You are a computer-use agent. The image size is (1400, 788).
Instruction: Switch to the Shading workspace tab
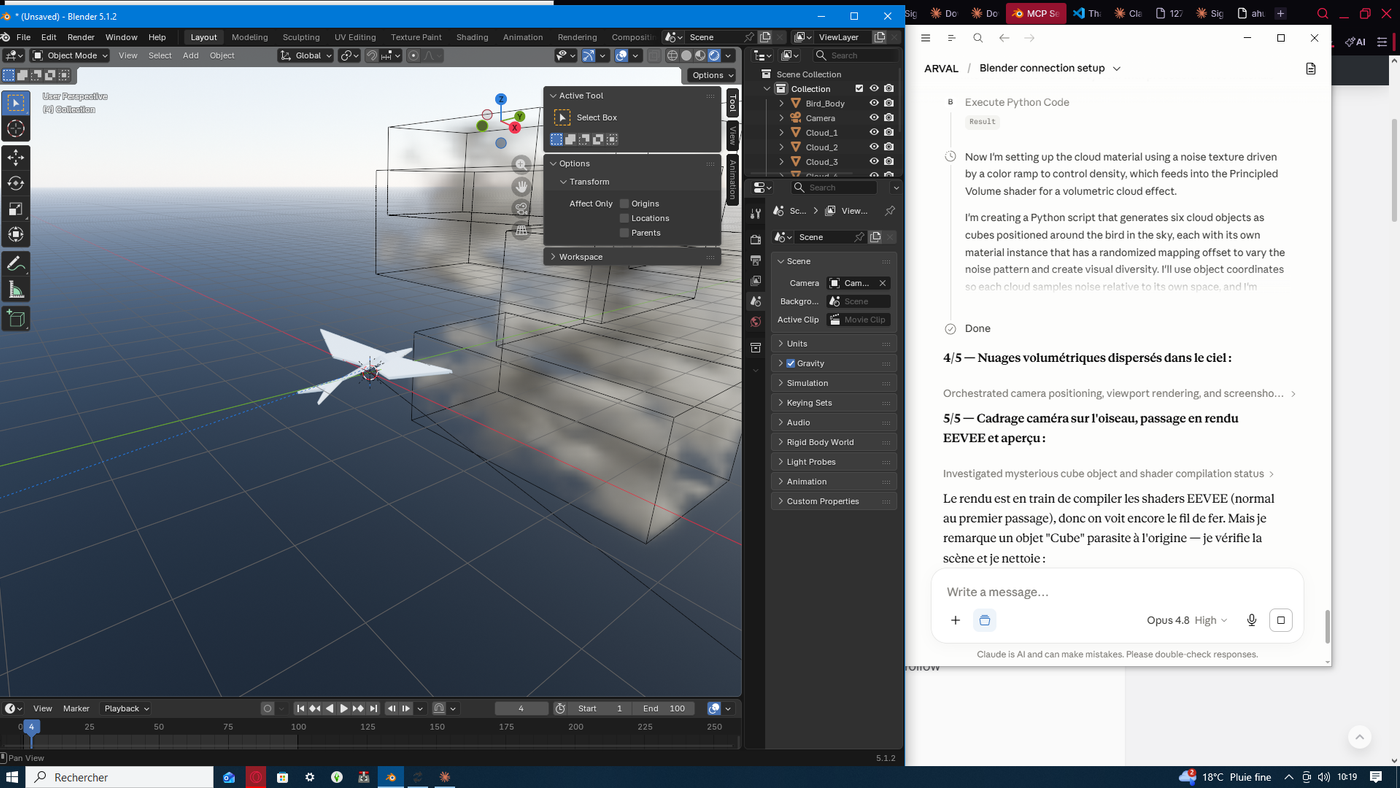[x=472, y=37]
